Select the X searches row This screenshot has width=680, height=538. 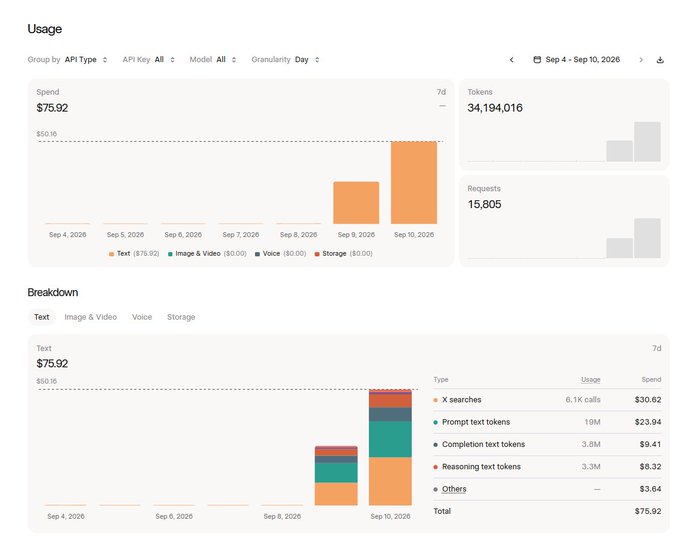[x=547, y=400]
